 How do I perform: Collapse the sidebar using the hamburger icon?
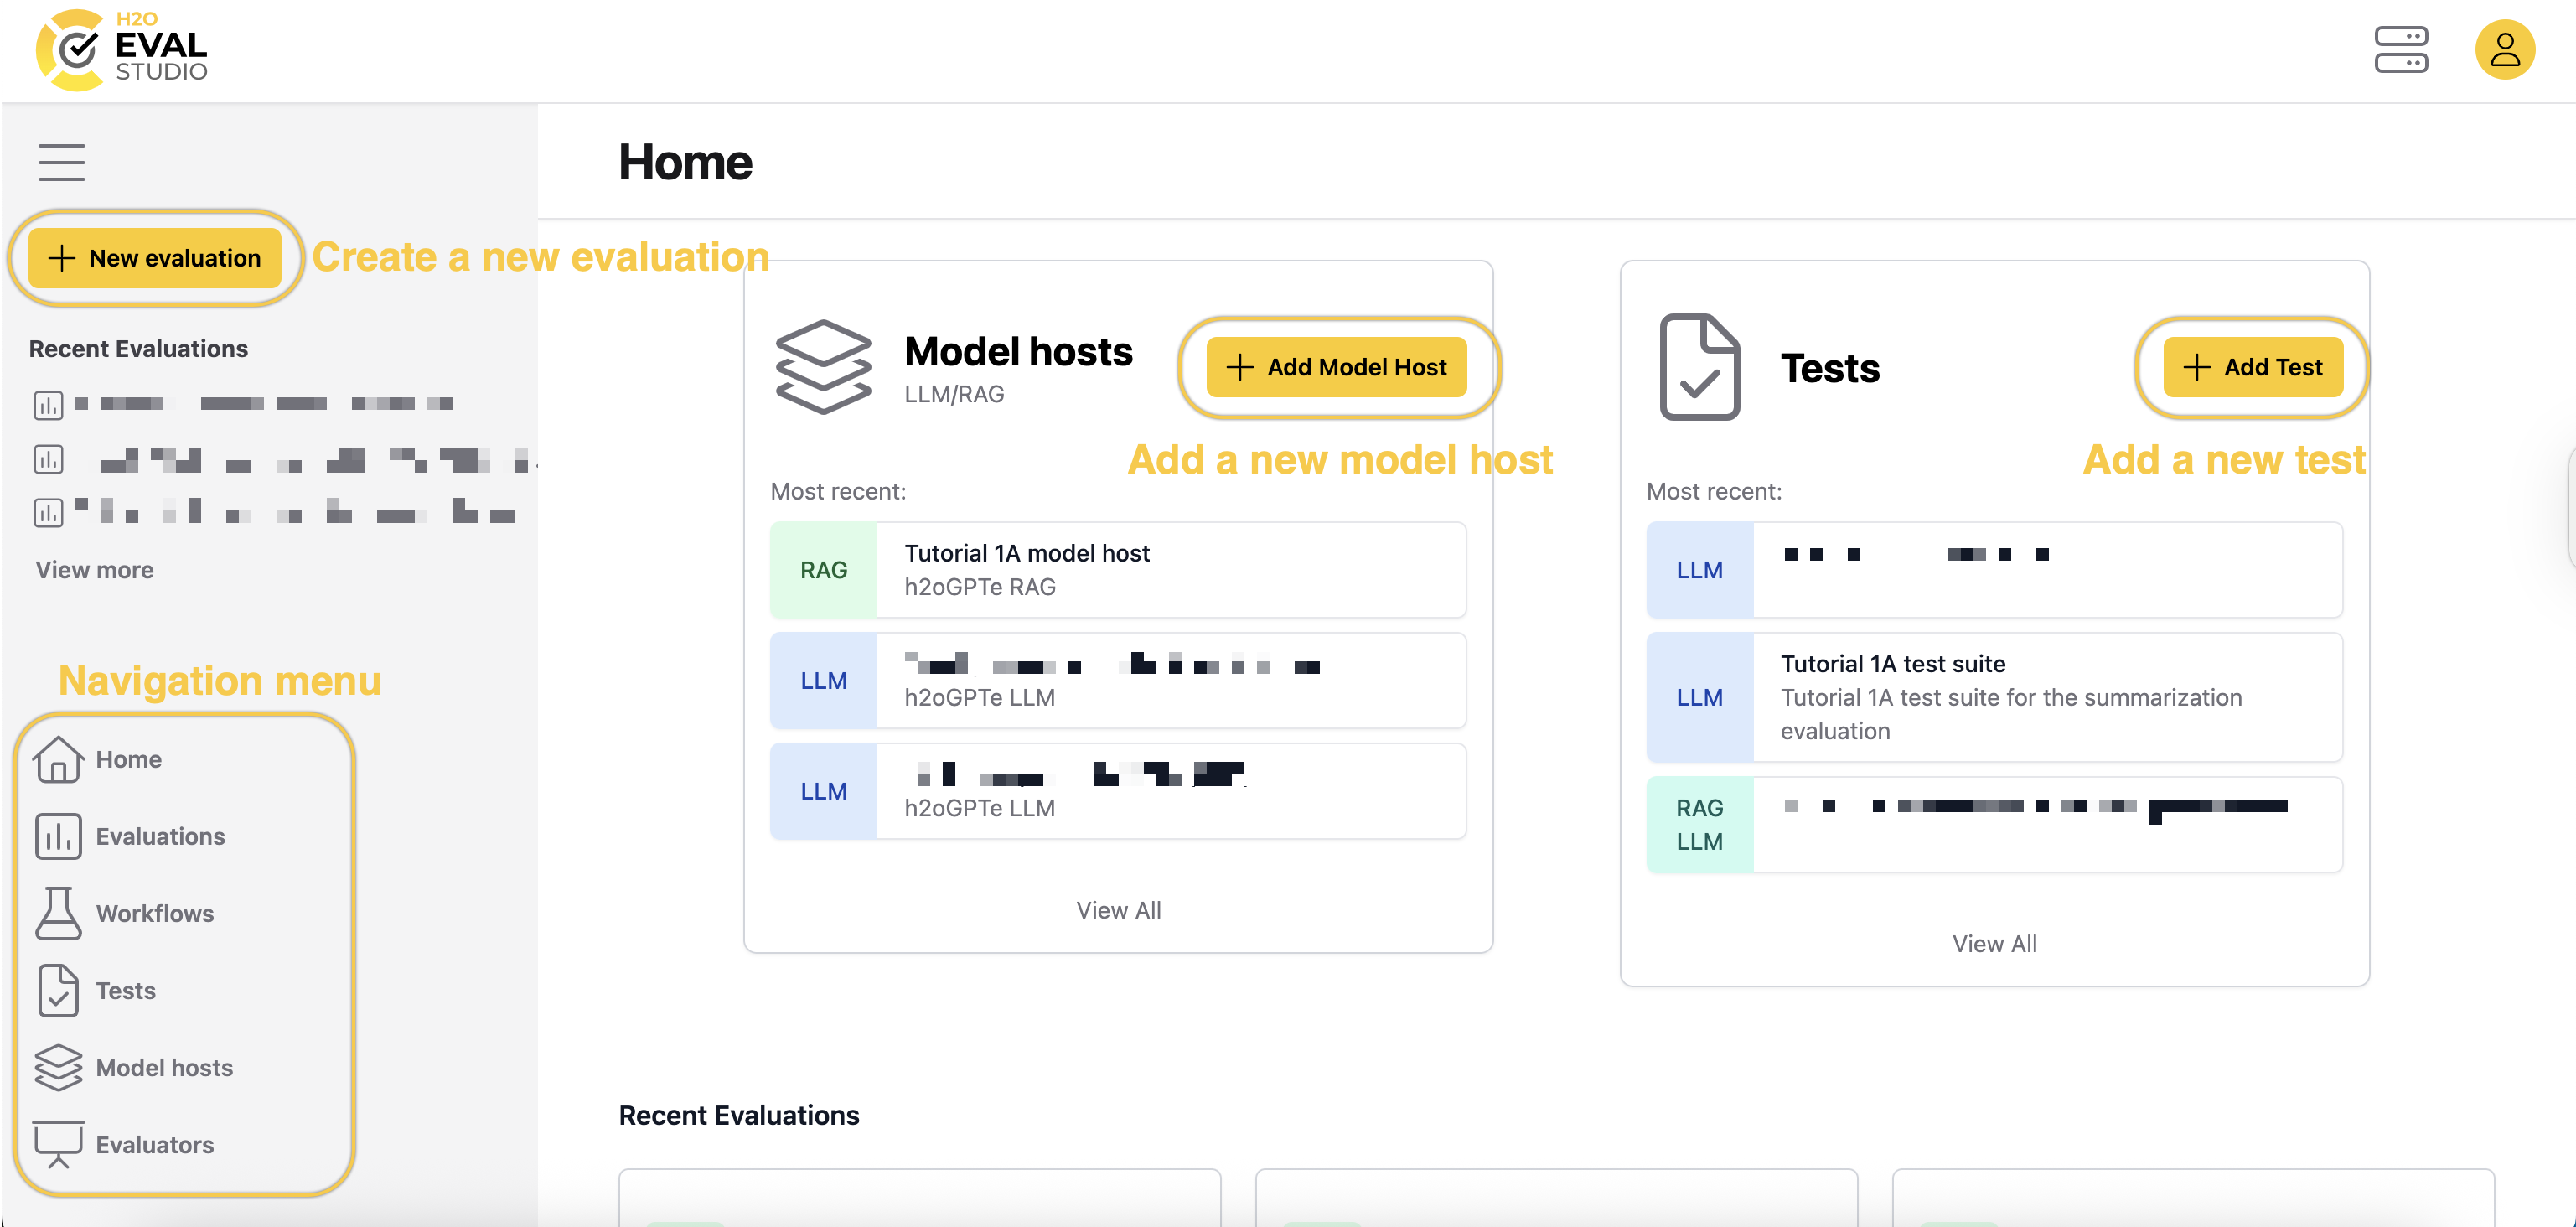(61, 161)
